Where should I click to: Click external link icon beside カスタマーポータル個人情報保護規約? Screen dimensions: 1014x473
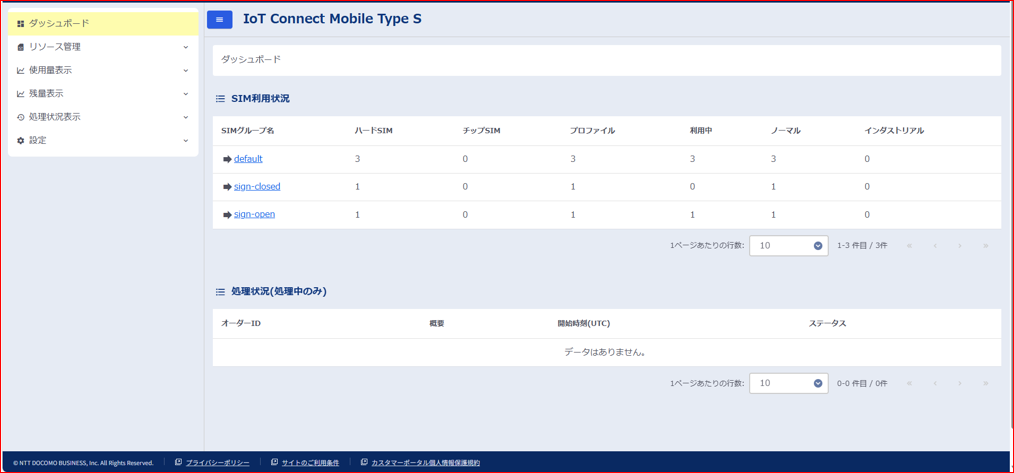pos(365,462)
